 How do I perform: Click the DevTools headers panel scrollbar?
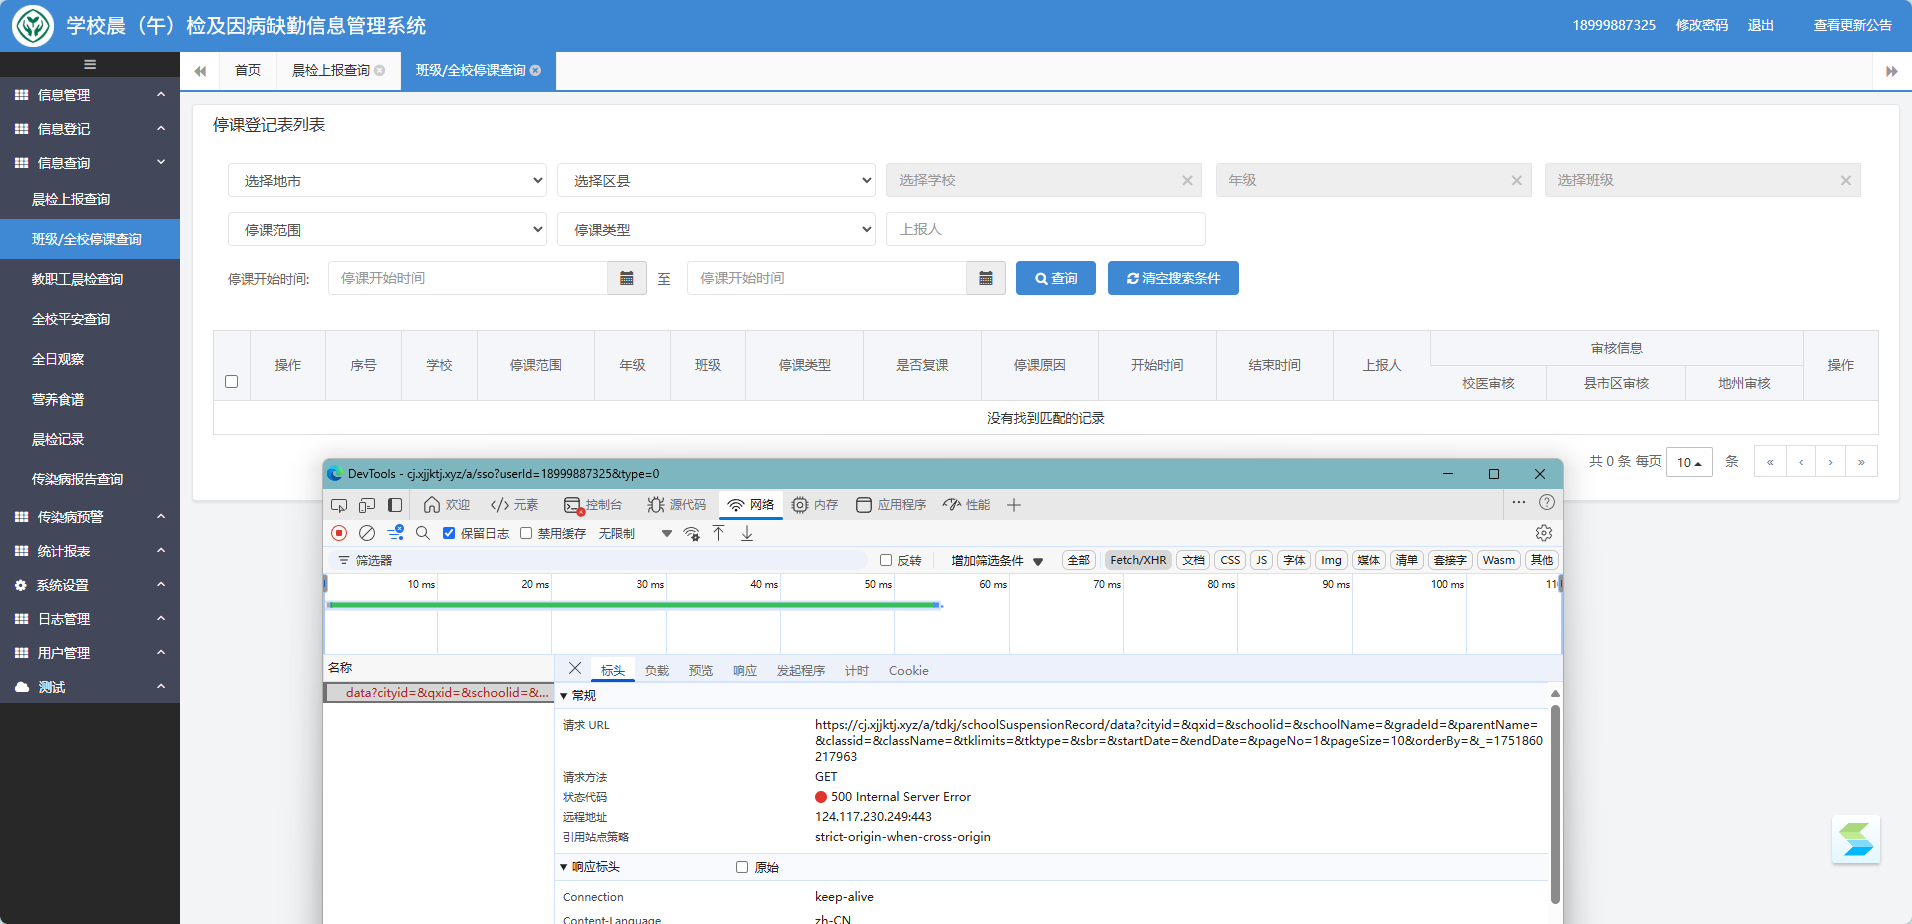pos(1554,800)
